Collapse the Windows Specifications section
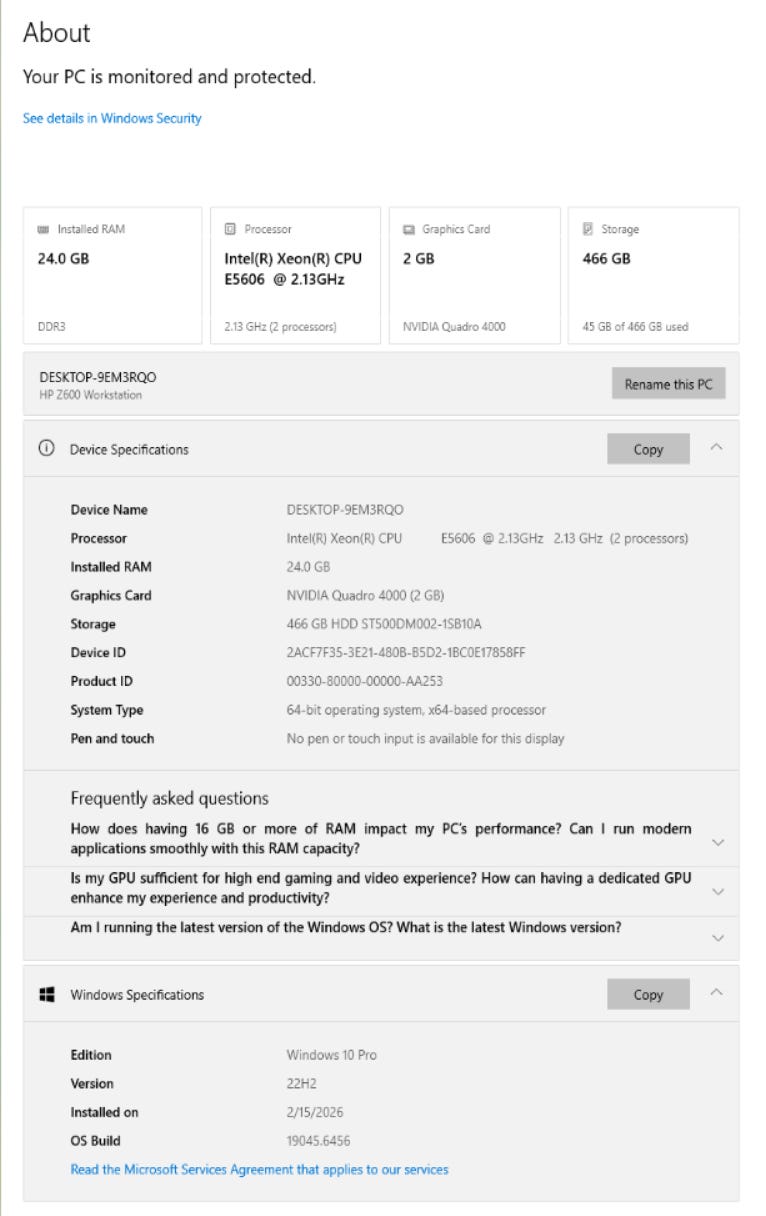This screenshot has height=1216, width=766. tap(716, 993)
